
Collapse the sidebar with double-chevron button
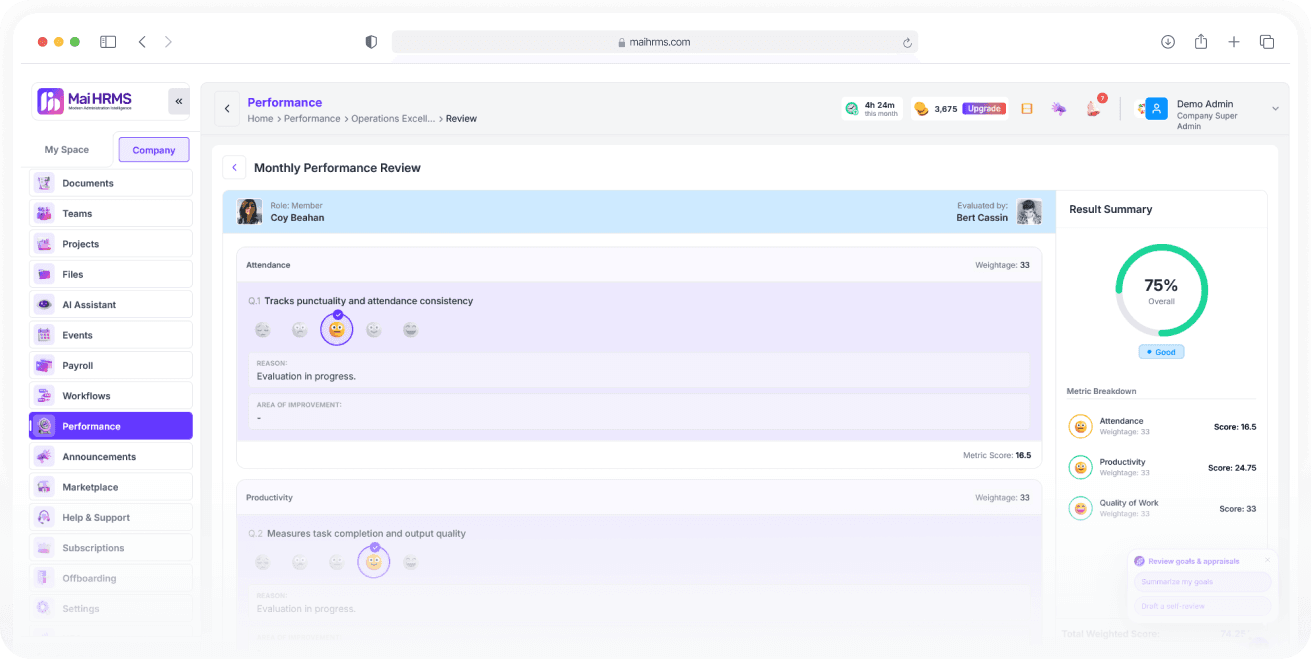point(179,101)
